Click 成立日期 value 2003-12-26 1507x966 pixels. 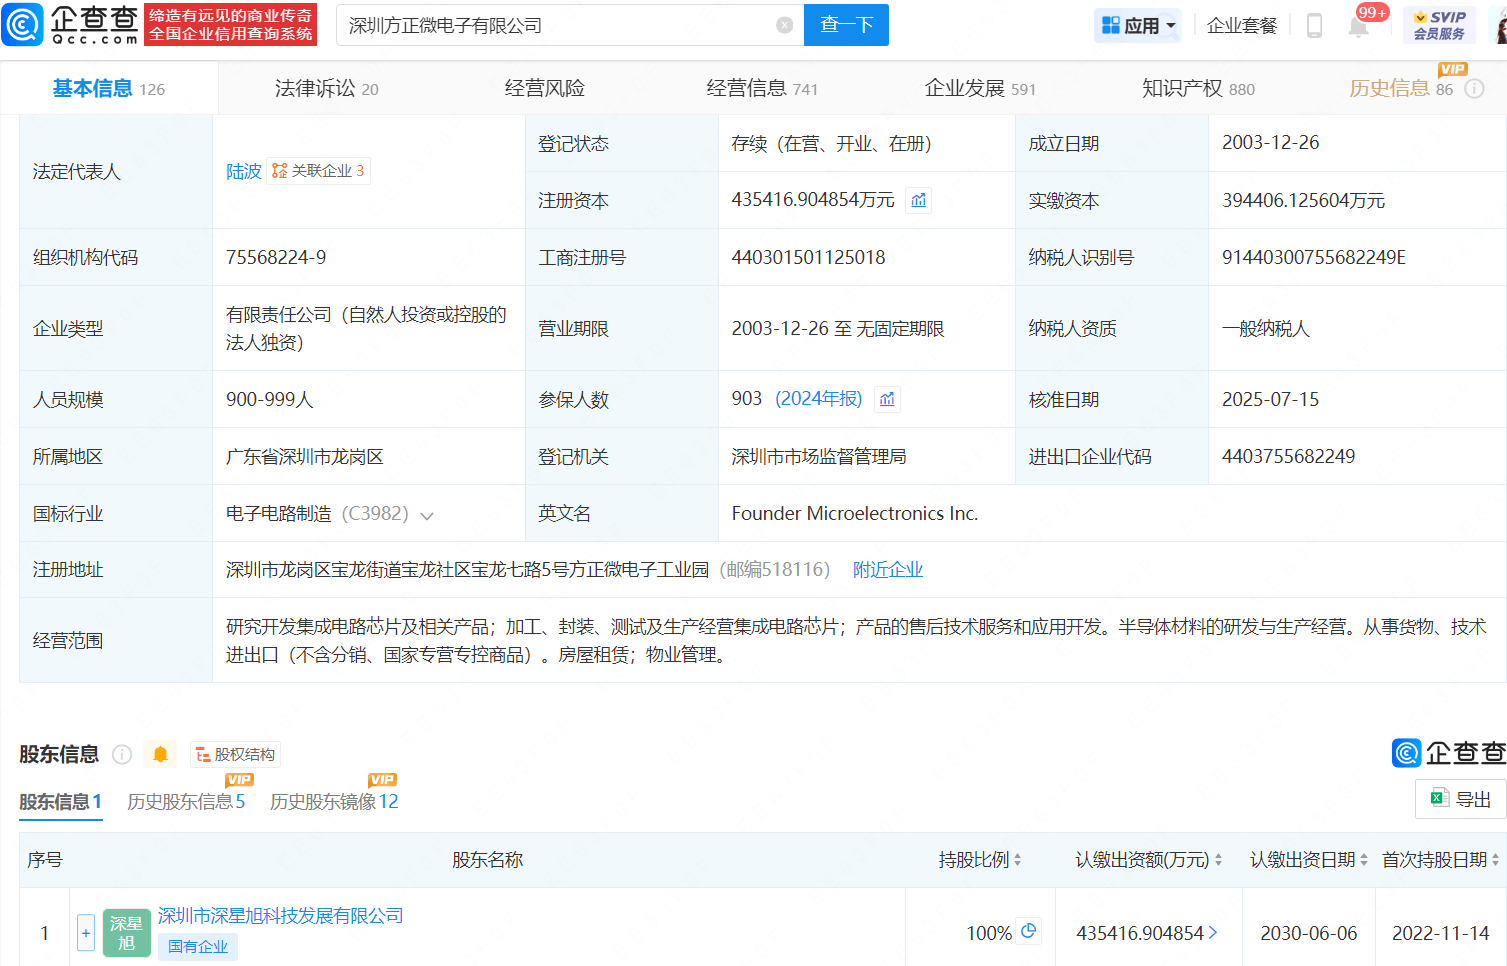(1270, 142)
